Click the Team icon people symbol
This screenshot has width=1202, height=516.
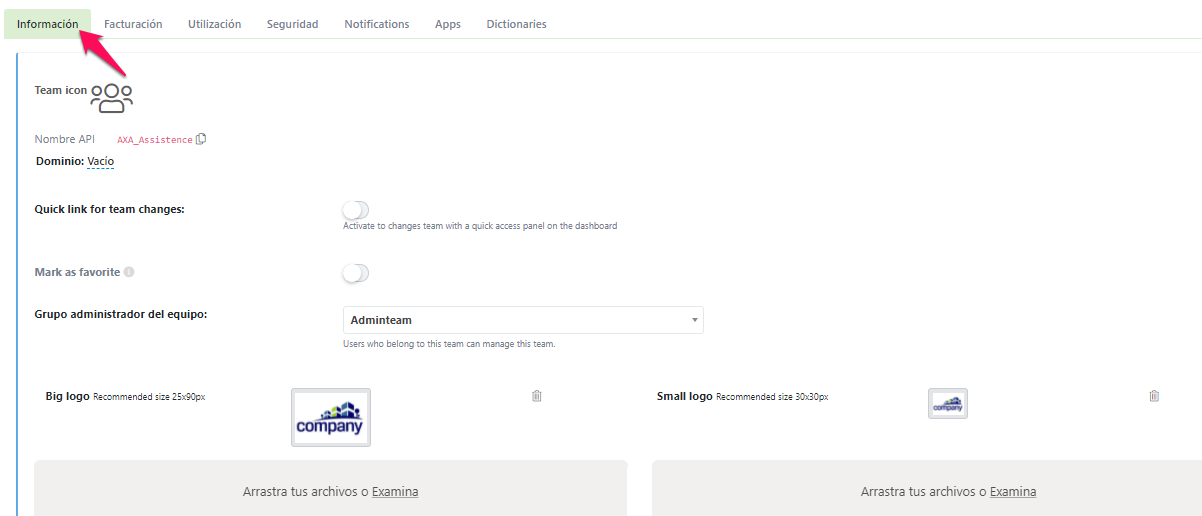coord(111,96)
